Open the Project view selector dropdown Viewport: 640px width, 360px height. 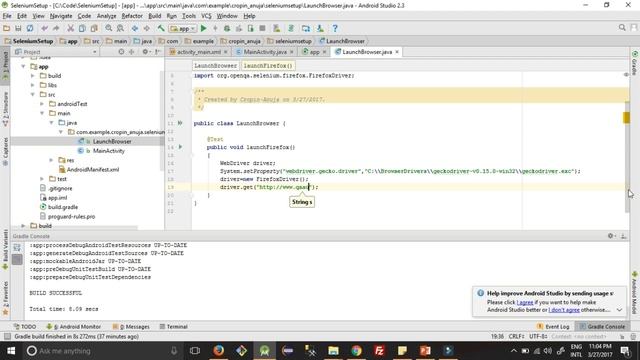(56, 52)
